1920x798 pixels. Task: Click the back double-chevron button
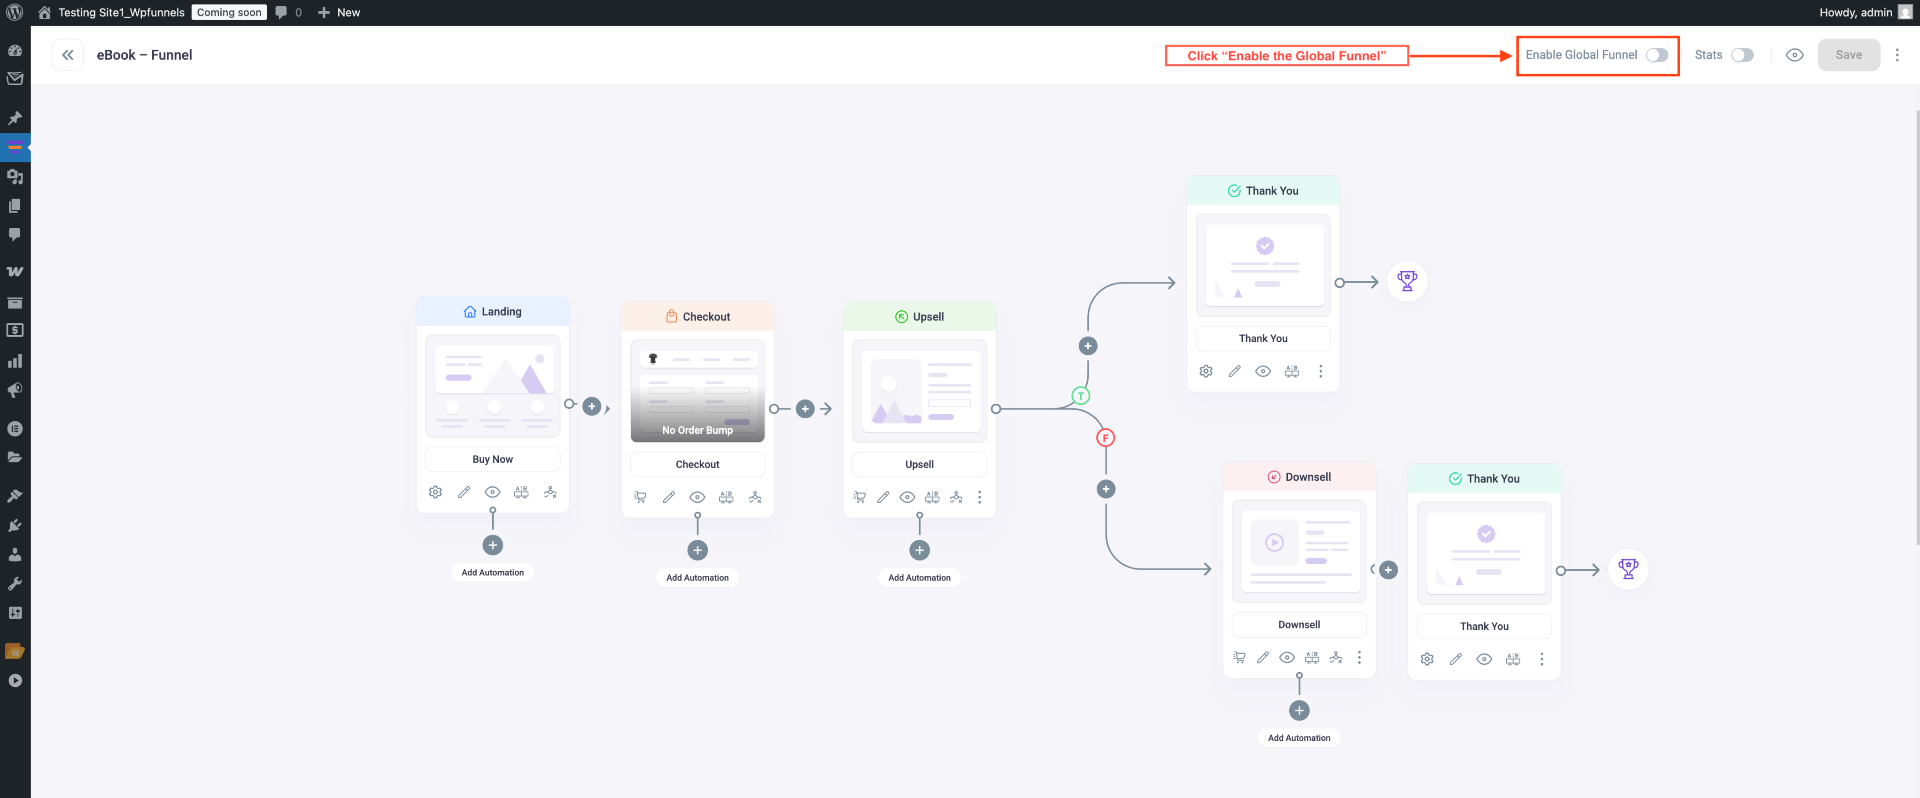68,55
